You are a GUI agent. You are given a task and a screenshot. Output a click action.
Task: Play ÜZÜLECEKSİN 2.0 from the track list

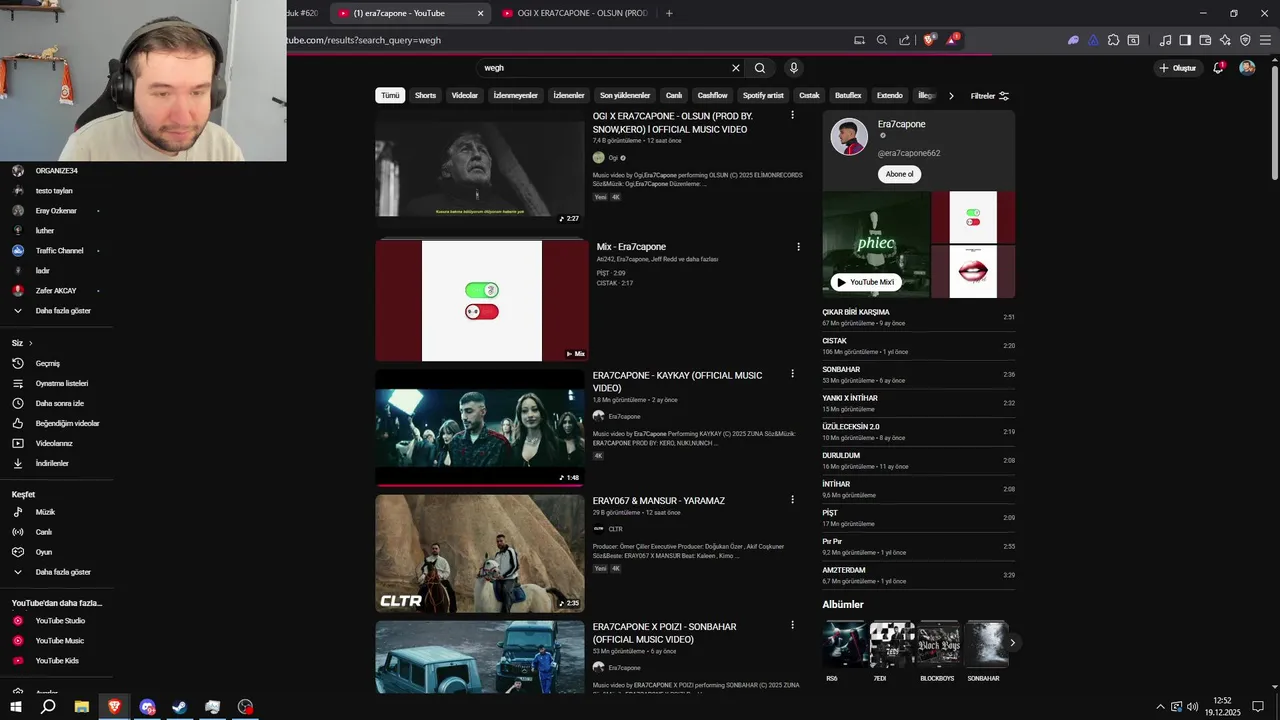tap(918, 432)
